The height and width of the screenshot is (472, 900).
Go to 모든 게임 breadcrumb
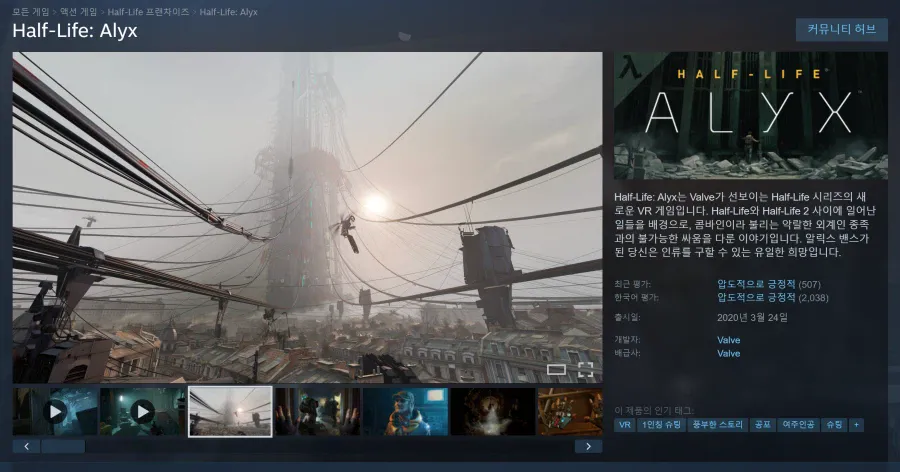coord(31,11)
